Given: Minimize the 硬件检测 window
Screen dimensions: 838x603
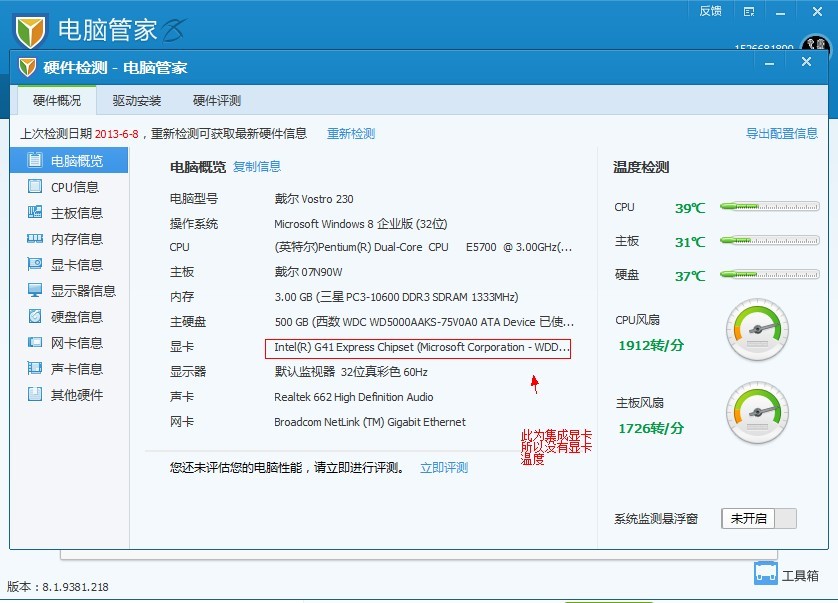Looking at the screenshot, I should pos(769,64).
